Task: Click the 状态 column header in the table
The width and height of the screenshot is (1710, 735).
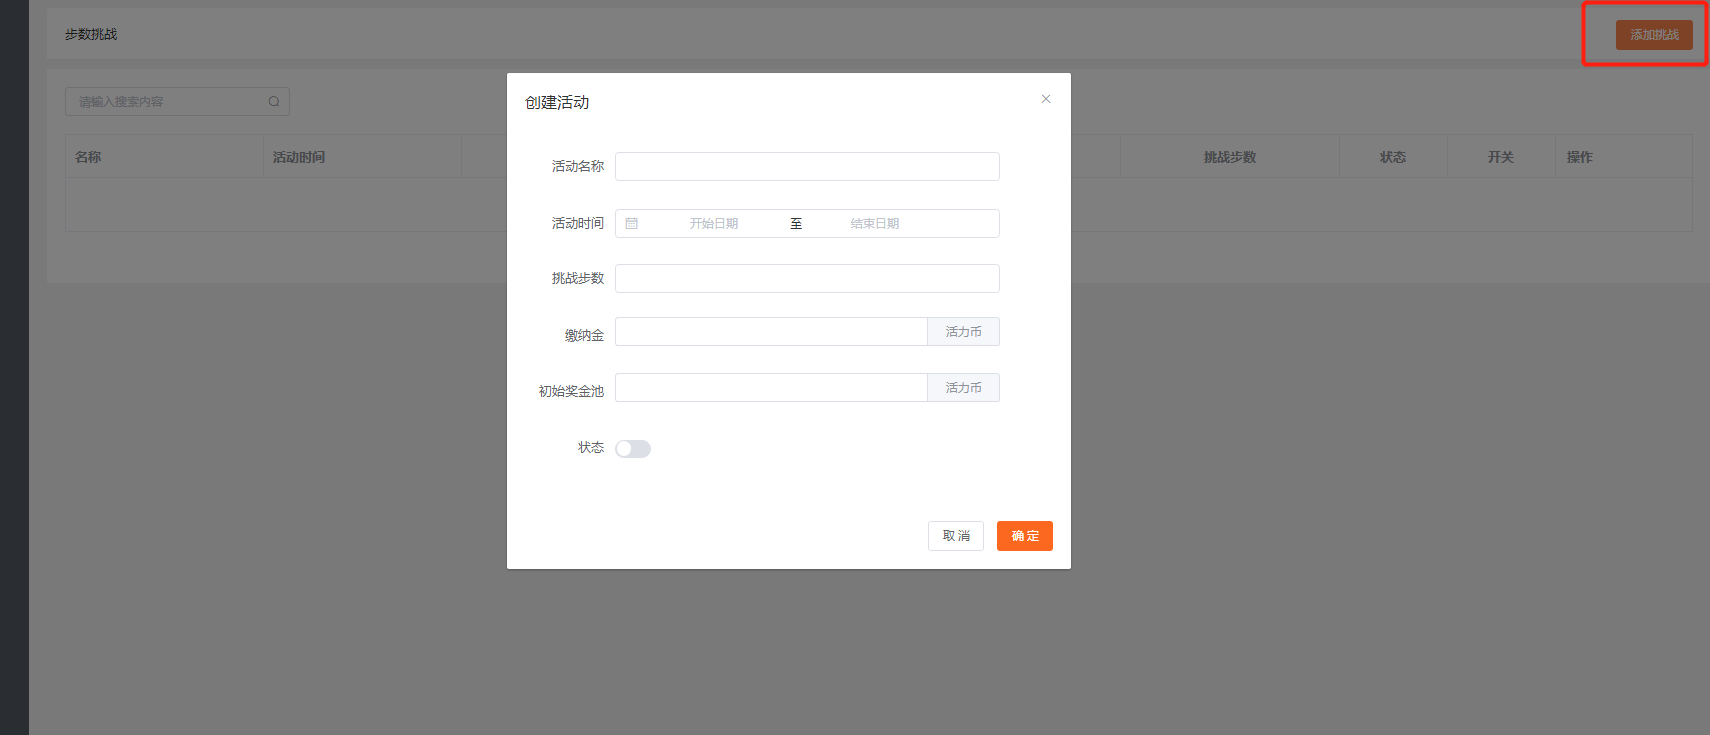Action: pos(1393,157)
